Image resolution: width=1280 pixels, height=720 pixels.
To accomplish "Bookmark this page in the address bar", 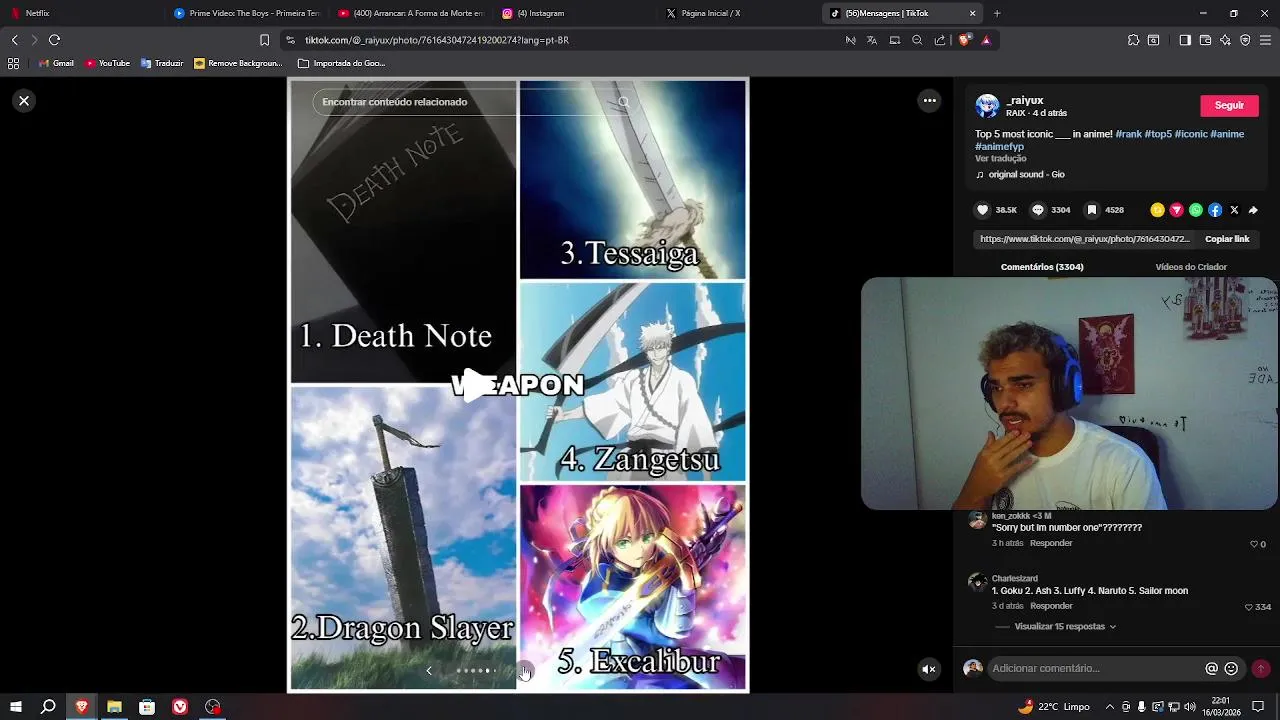I will point(264,40).
